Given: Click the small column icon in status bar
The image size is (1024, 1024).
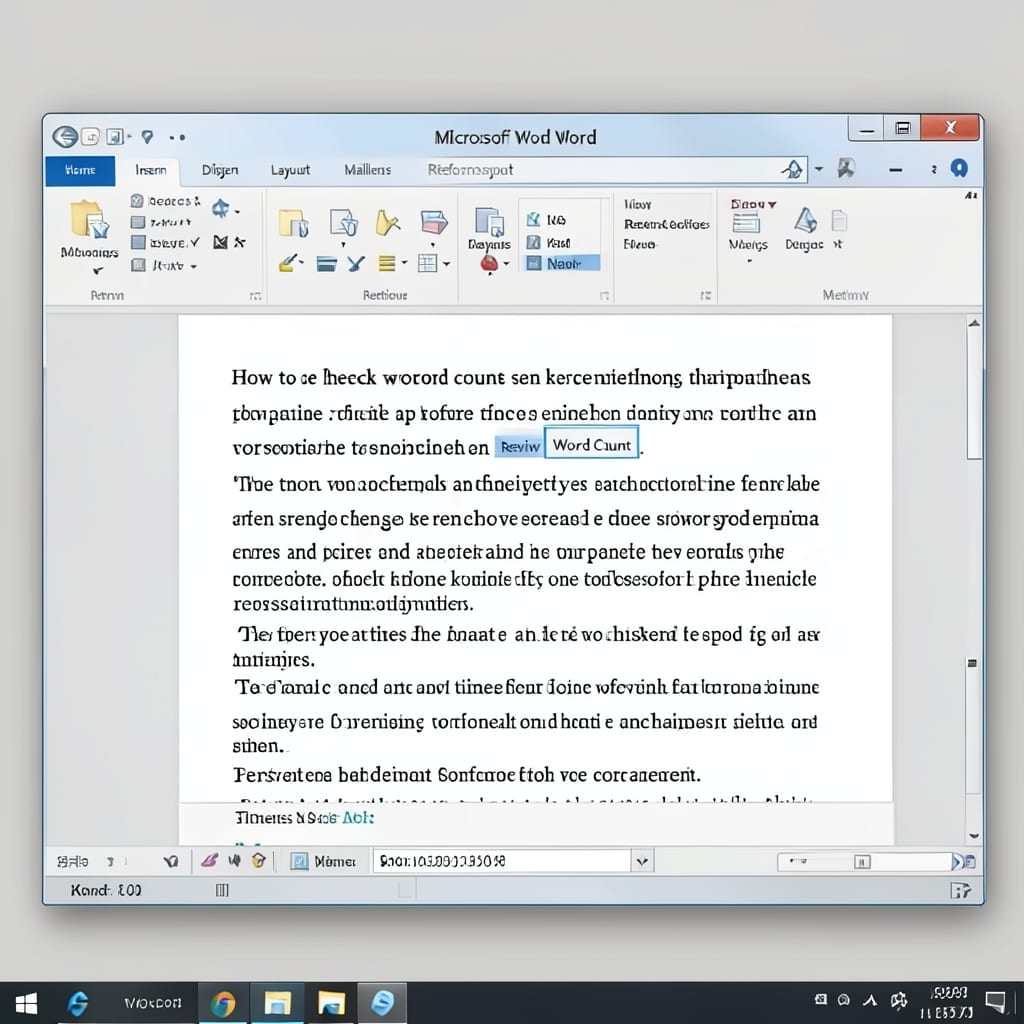Looking at the screenshot, I should 222,890.
